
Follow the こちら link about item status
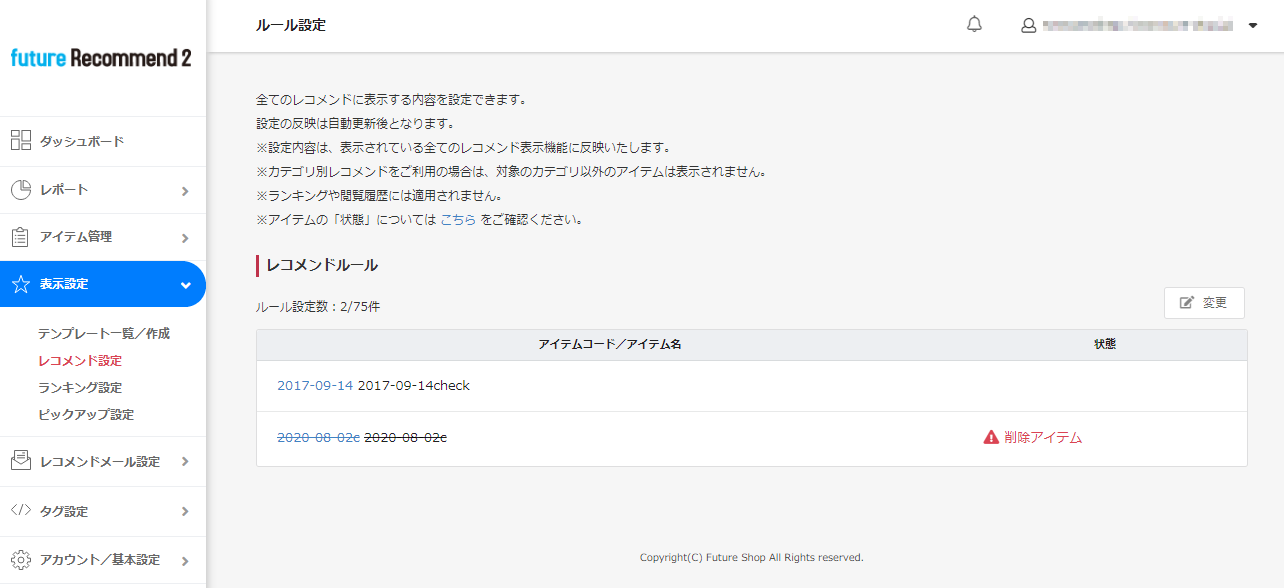pyautogui.click(x=458, y=219)
